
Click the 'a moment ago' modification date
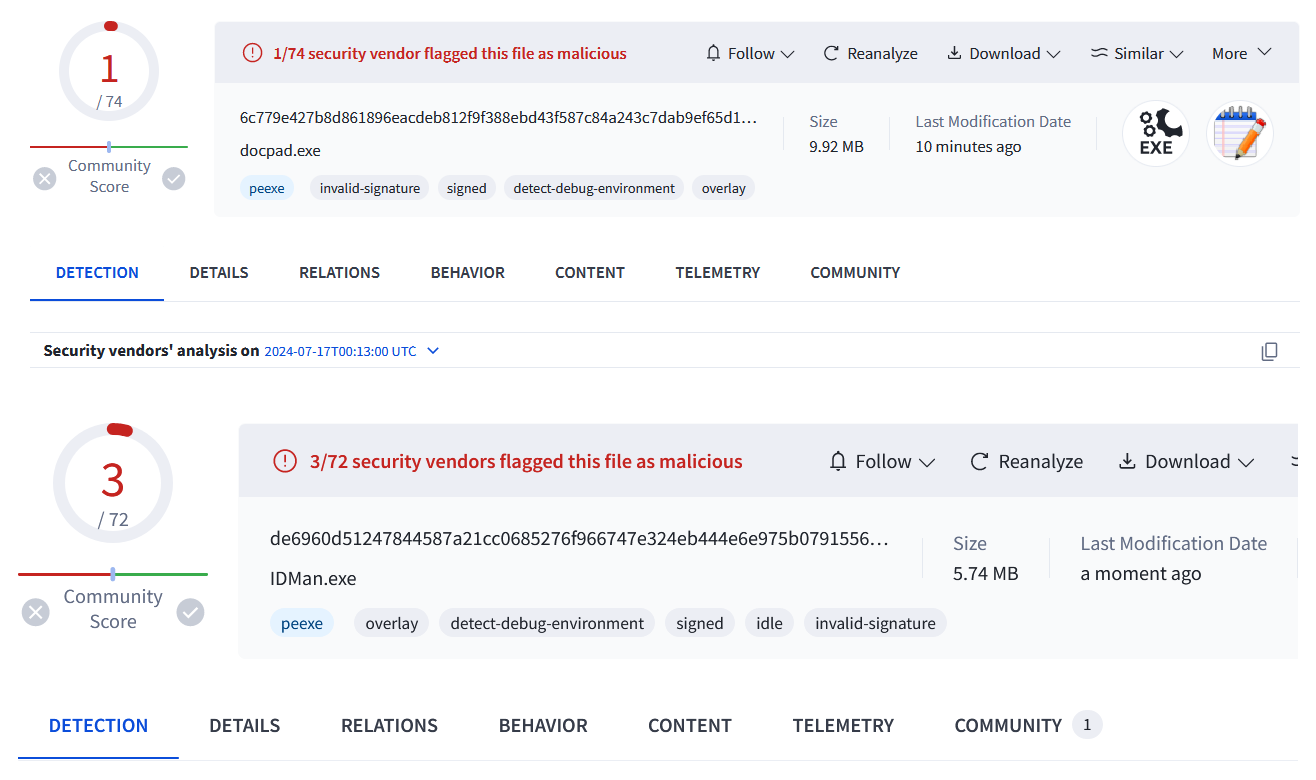coord(1141,573)
